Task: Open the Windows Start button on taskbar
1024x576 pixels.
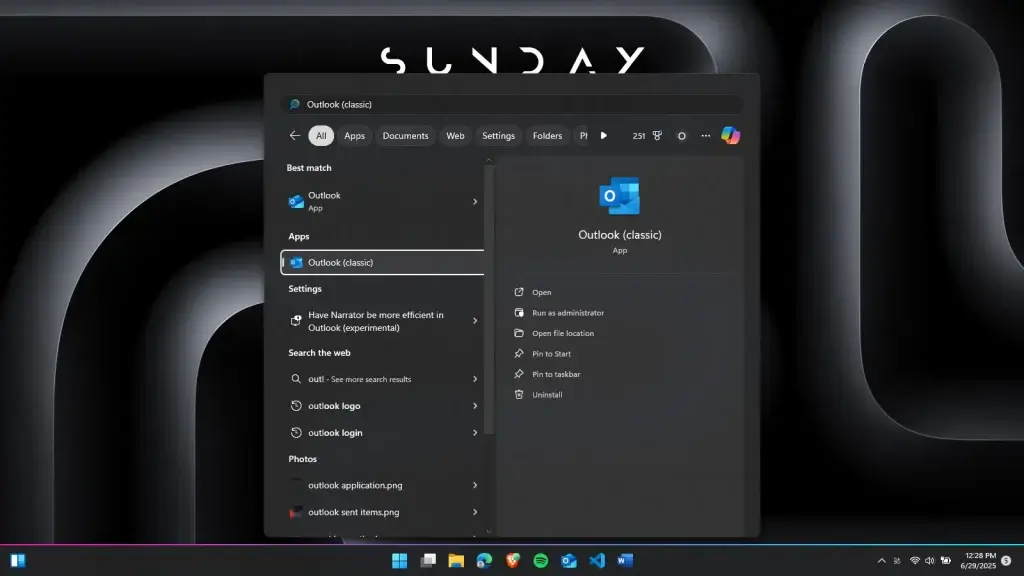Action: (x=400, y=560)
